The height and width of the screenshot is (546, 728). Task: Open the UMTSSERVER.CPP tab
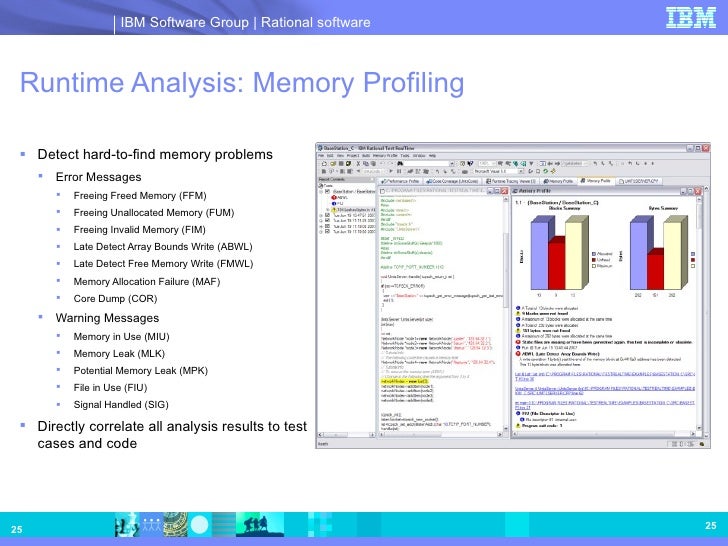pyautogui.click(x=639, y=181)
